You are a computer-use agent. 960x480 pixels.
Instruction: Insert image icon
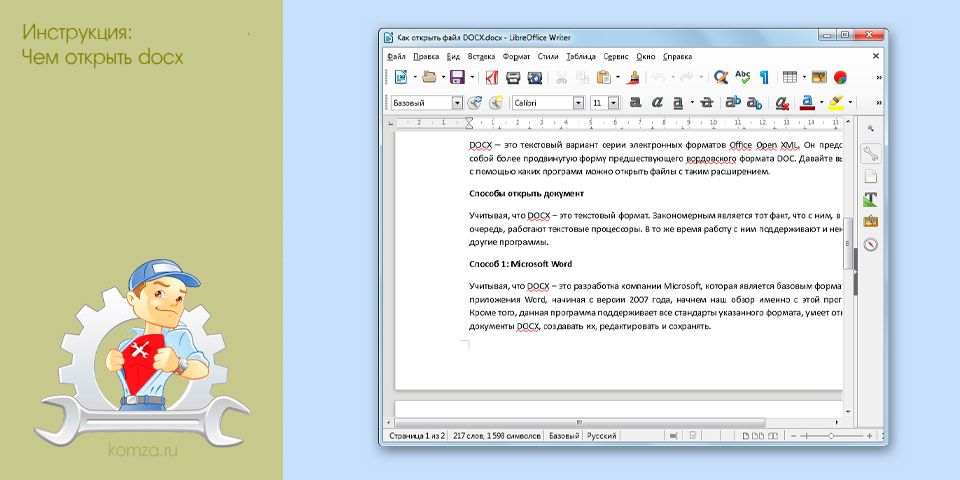click(x=819, y=77)
